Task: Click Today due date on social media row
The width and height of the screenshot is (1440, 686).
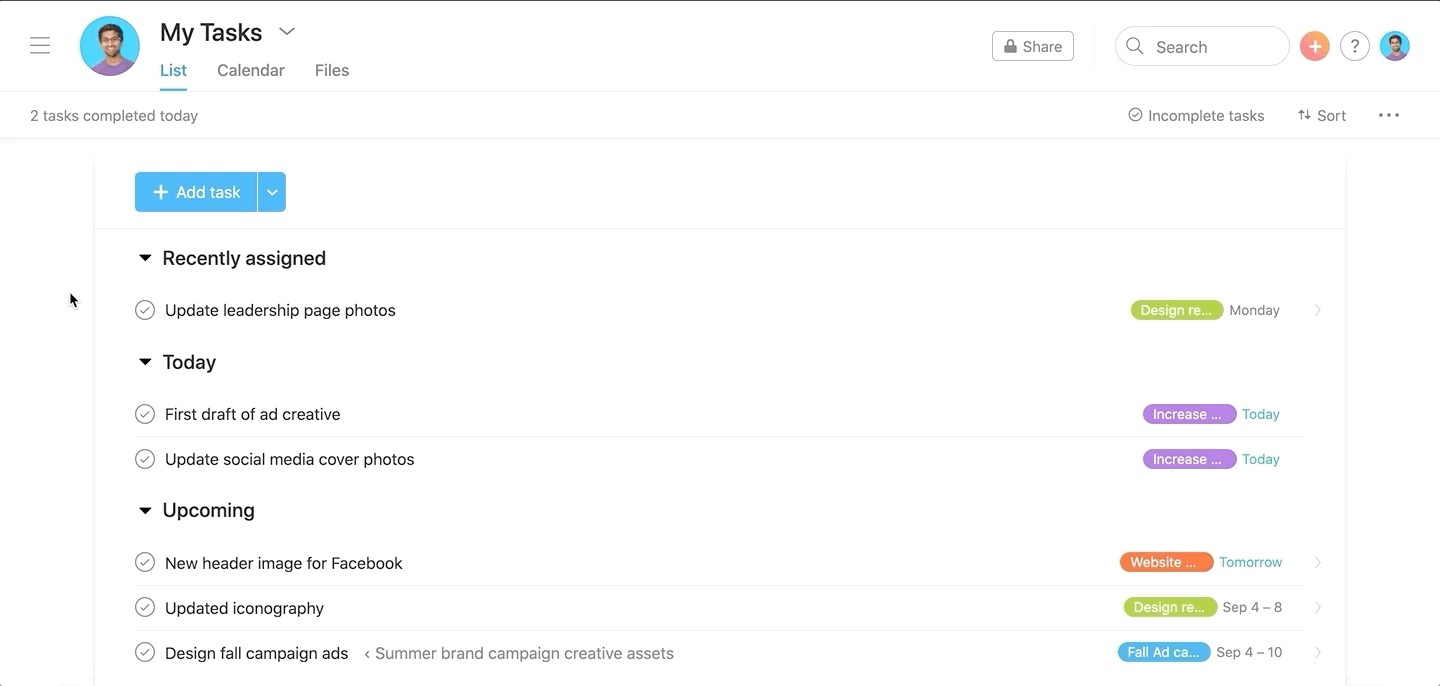Action: pyautogui.click(x=1261, y=459)
